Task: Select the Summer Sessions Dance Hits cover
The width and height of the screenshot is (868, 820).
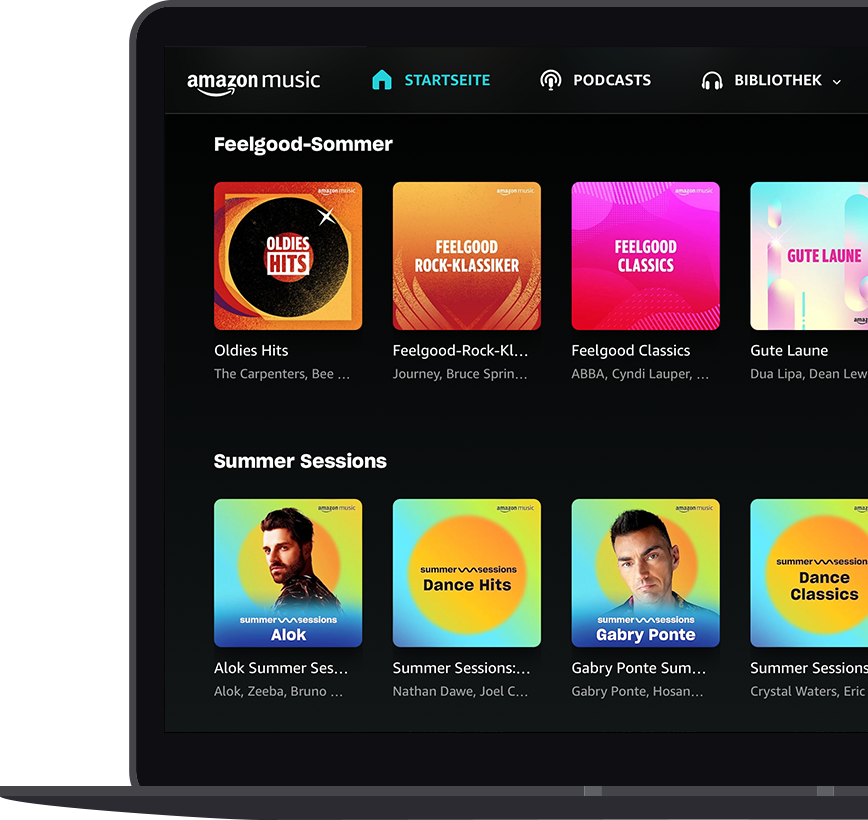Action: (x=467, y=573)
